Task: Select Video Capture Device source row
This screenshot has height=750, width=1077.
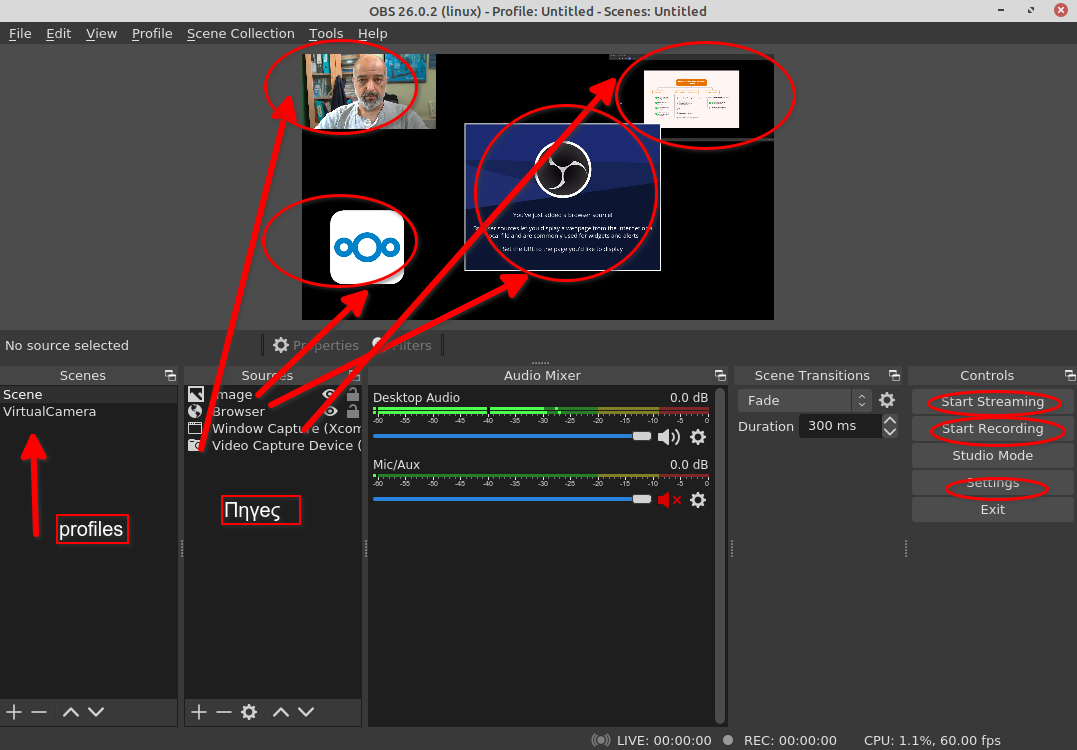Action: pos(273,445)
